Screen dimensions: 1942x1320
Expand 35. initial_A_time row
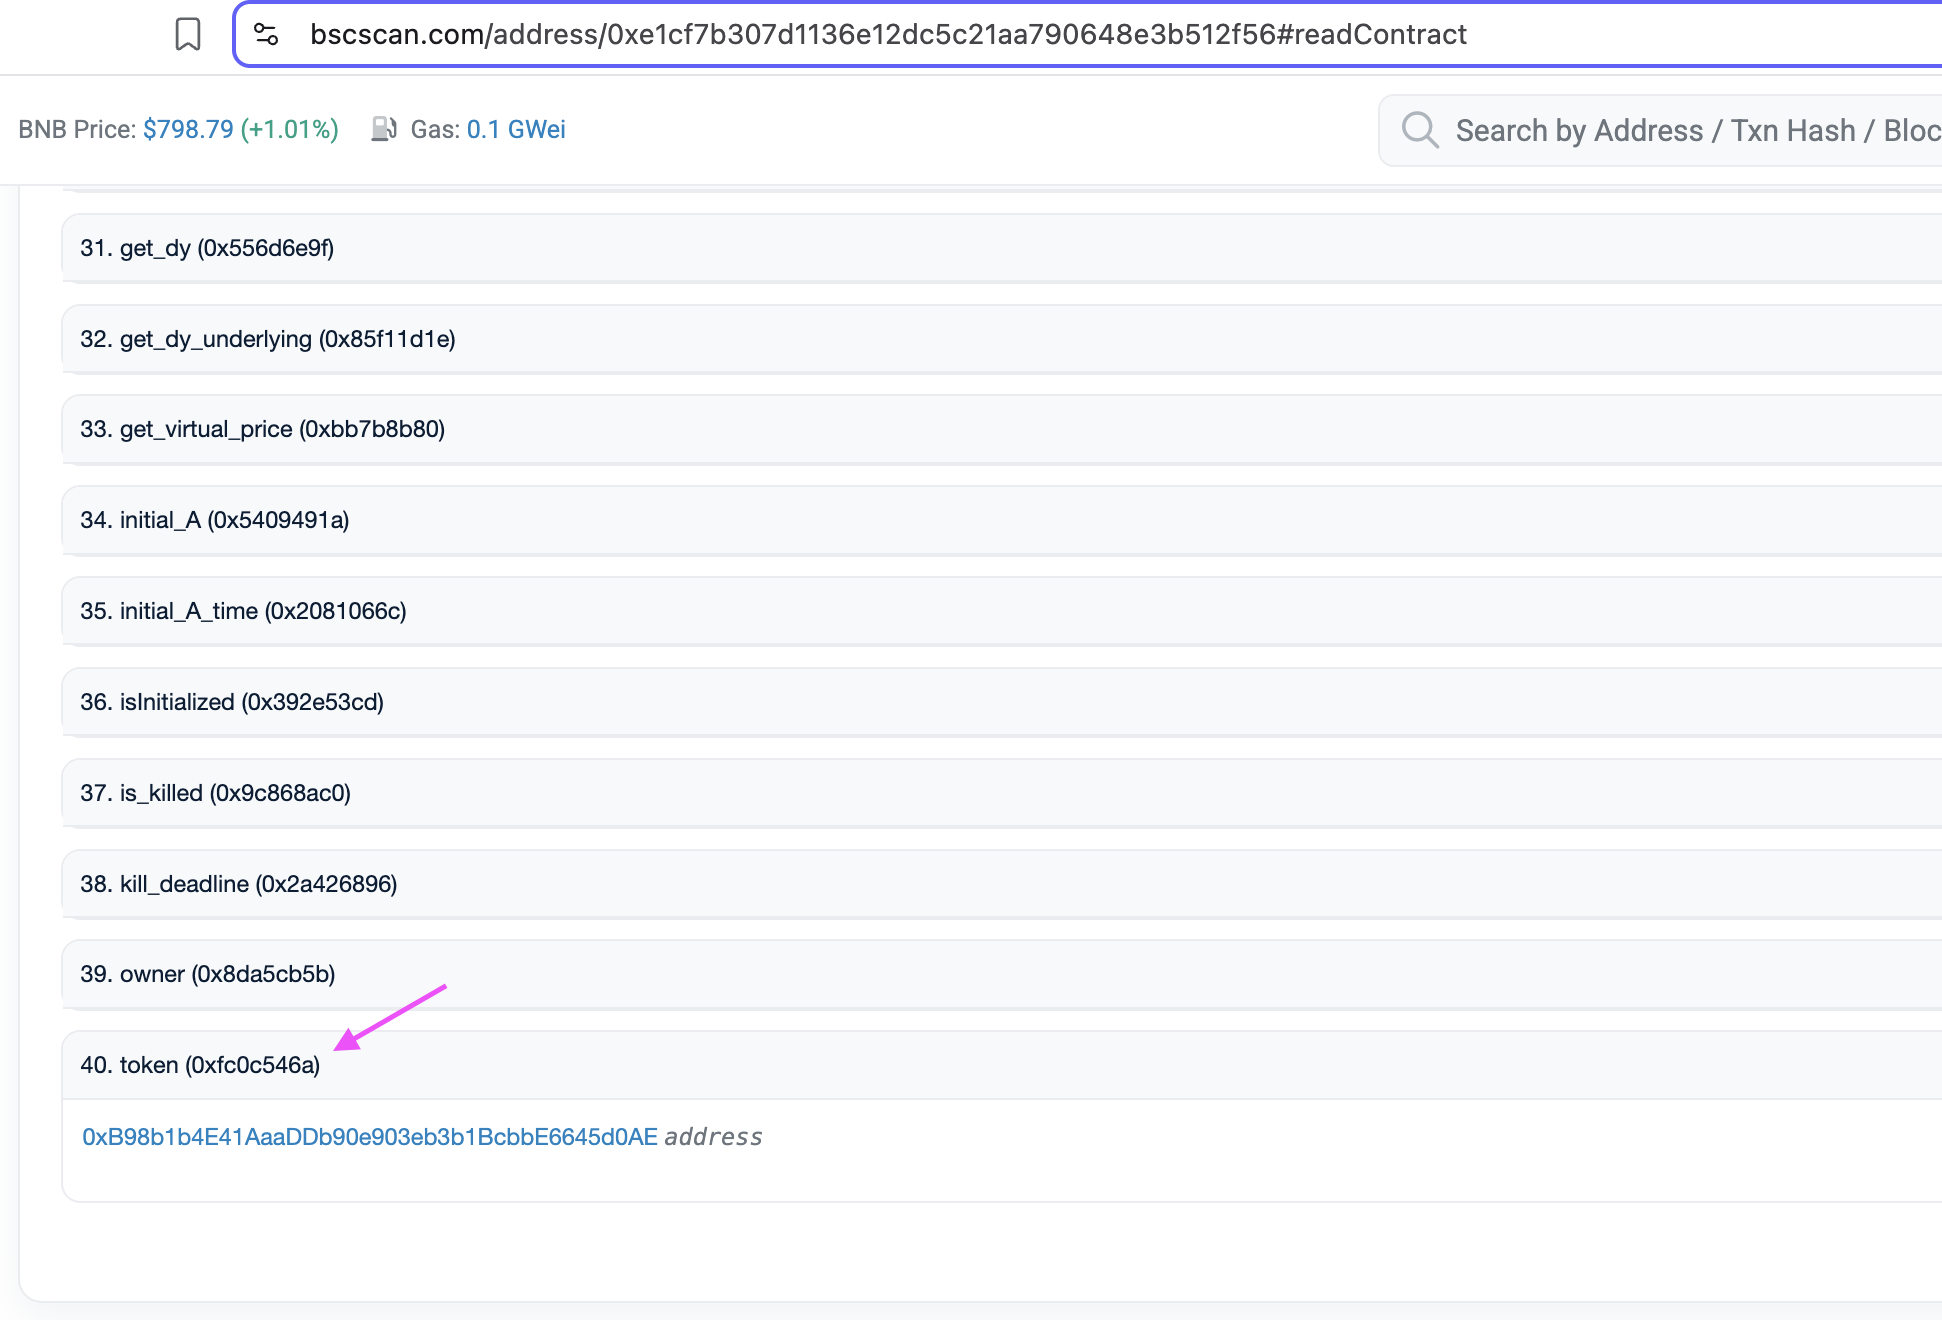tap(243, 611)
